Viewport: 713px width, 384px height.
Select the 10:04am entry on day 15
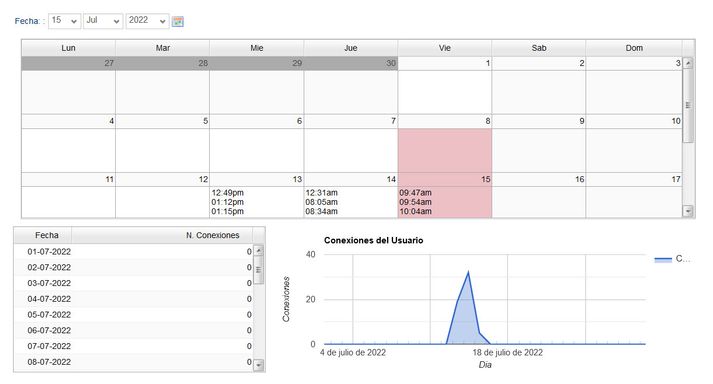pos(415,212)
